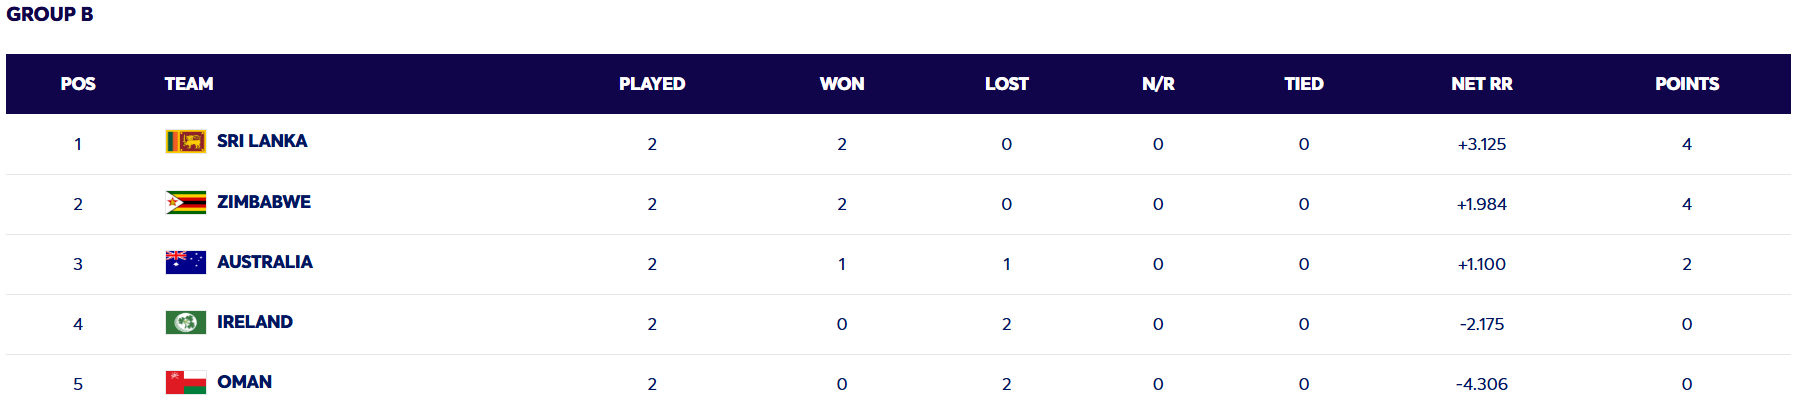Click the LOST column header

click(1006, 84)
